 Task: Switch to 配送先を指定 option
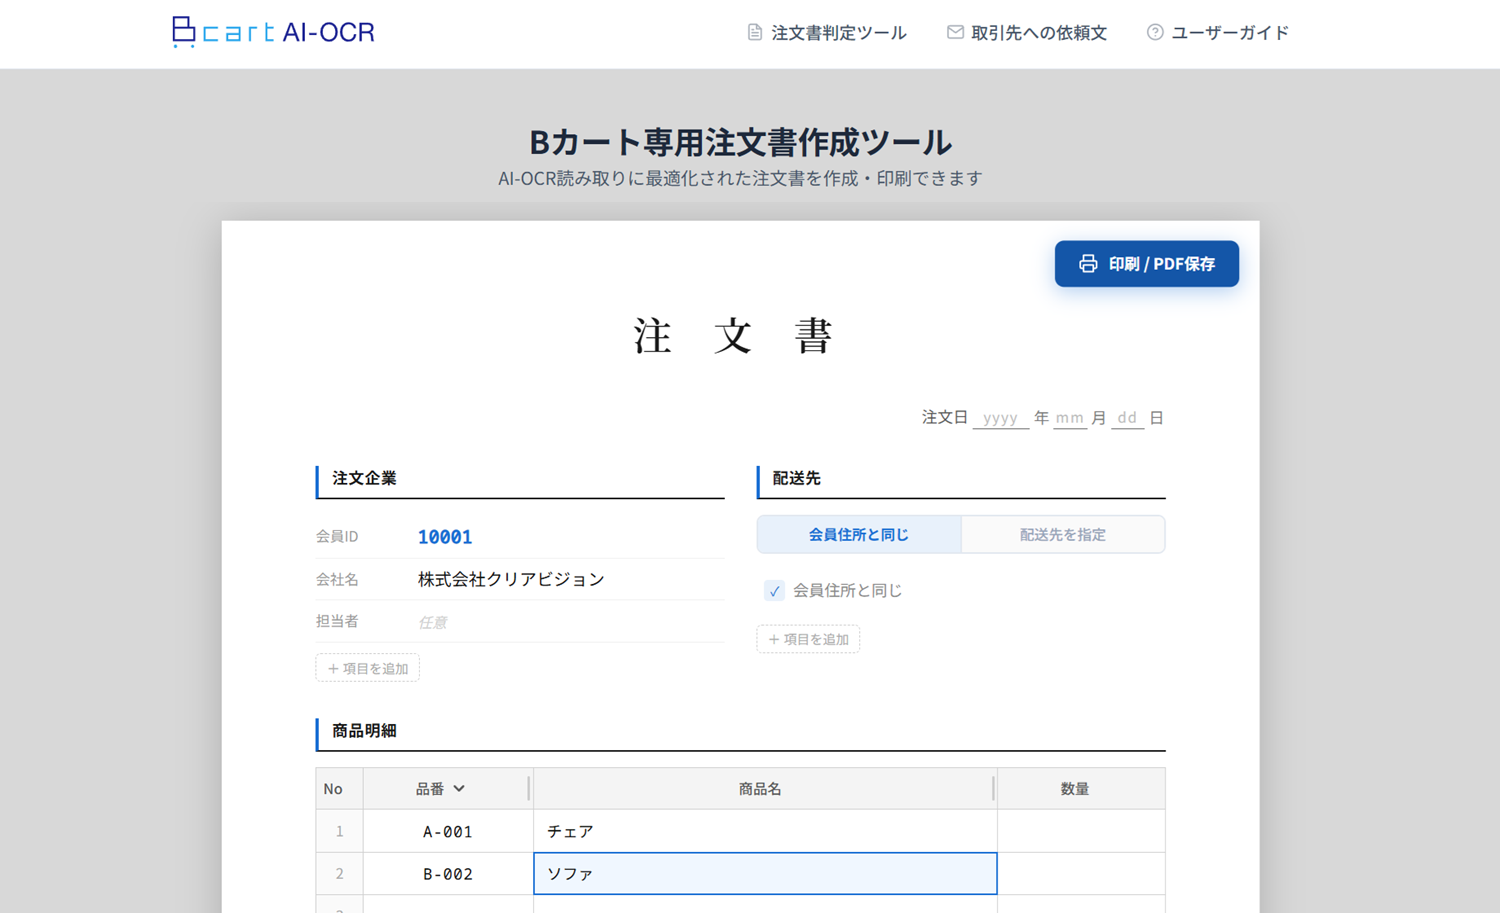[1062, 535]
